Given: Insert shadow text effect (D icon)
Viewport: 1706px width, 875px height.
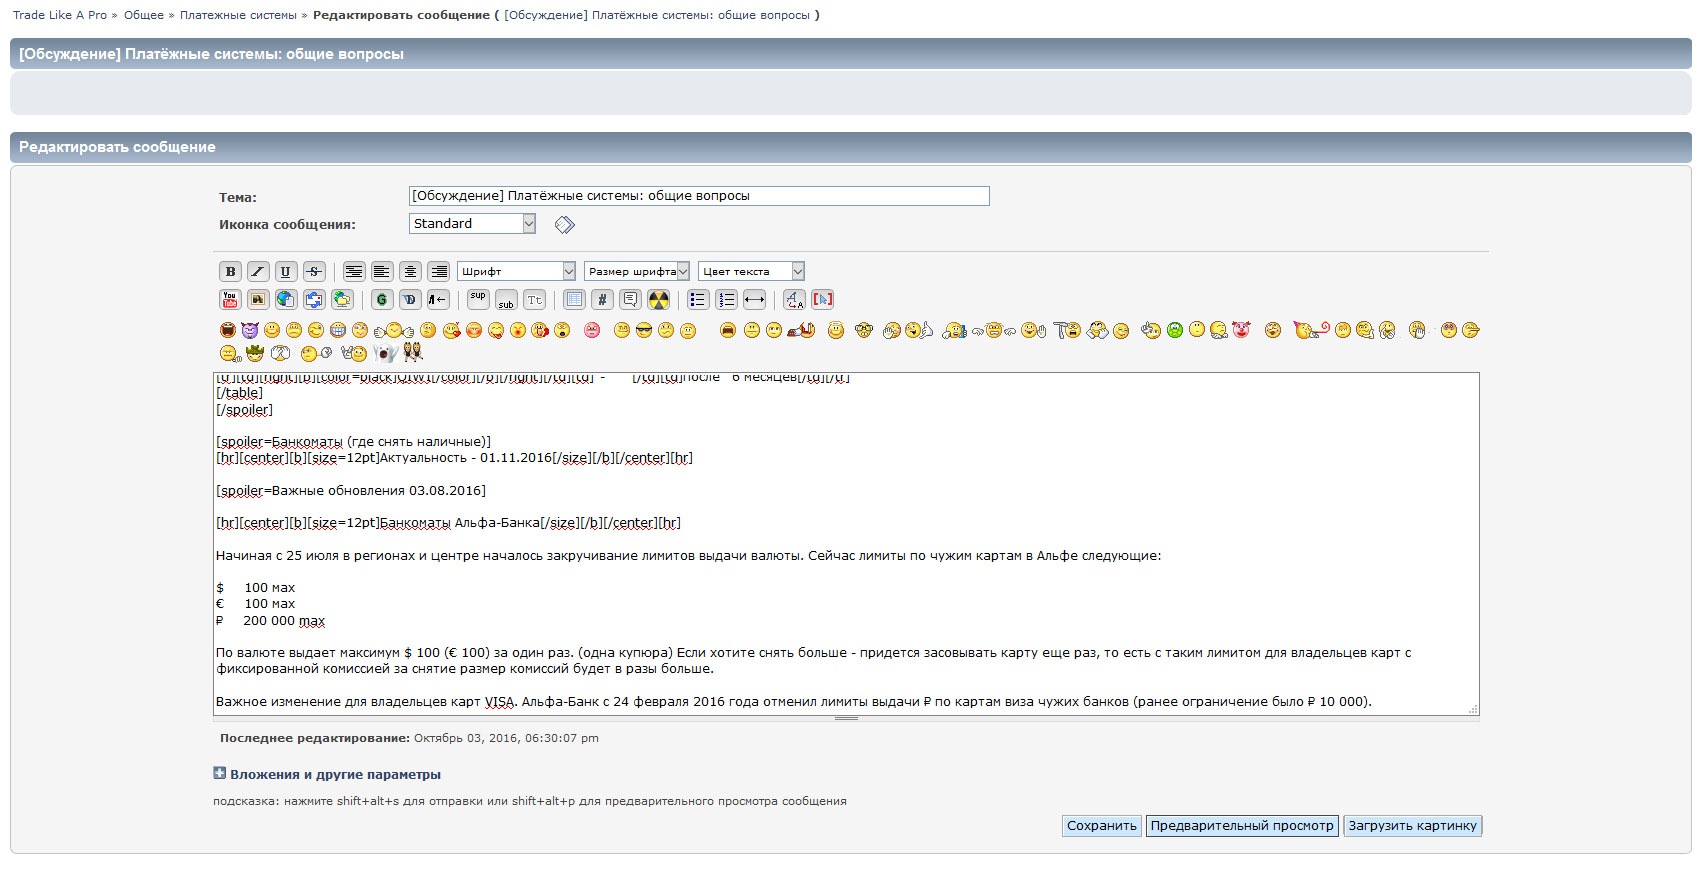Looking at the screenshot, I should [x=409, y=299].
